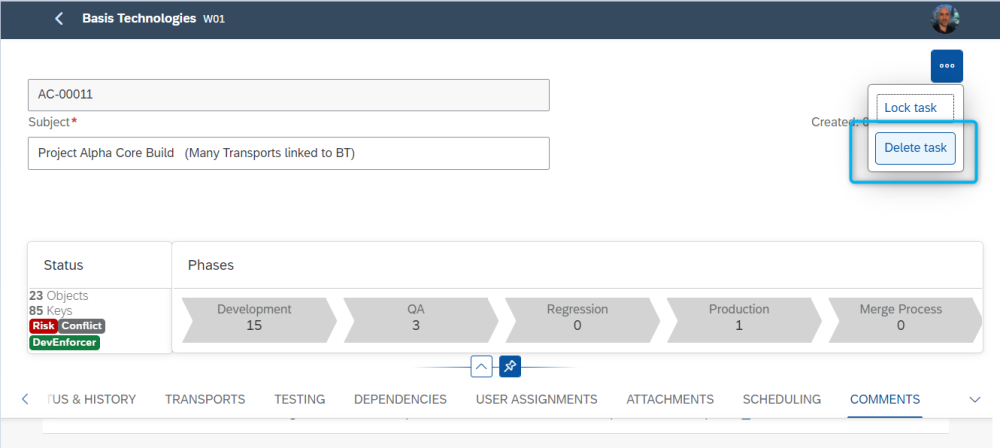Select Delete task from menu

click(915, 148)
